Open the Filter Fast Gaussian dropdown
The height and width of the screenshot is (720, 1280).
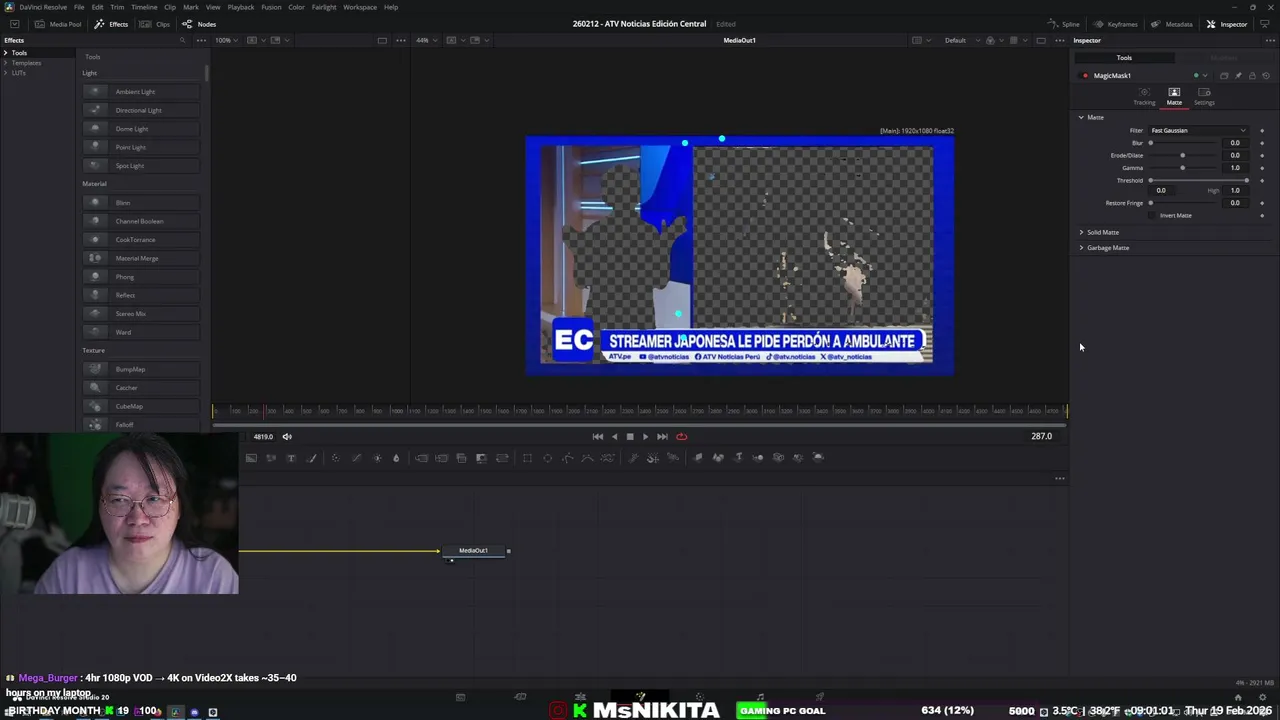[1198, 130]
